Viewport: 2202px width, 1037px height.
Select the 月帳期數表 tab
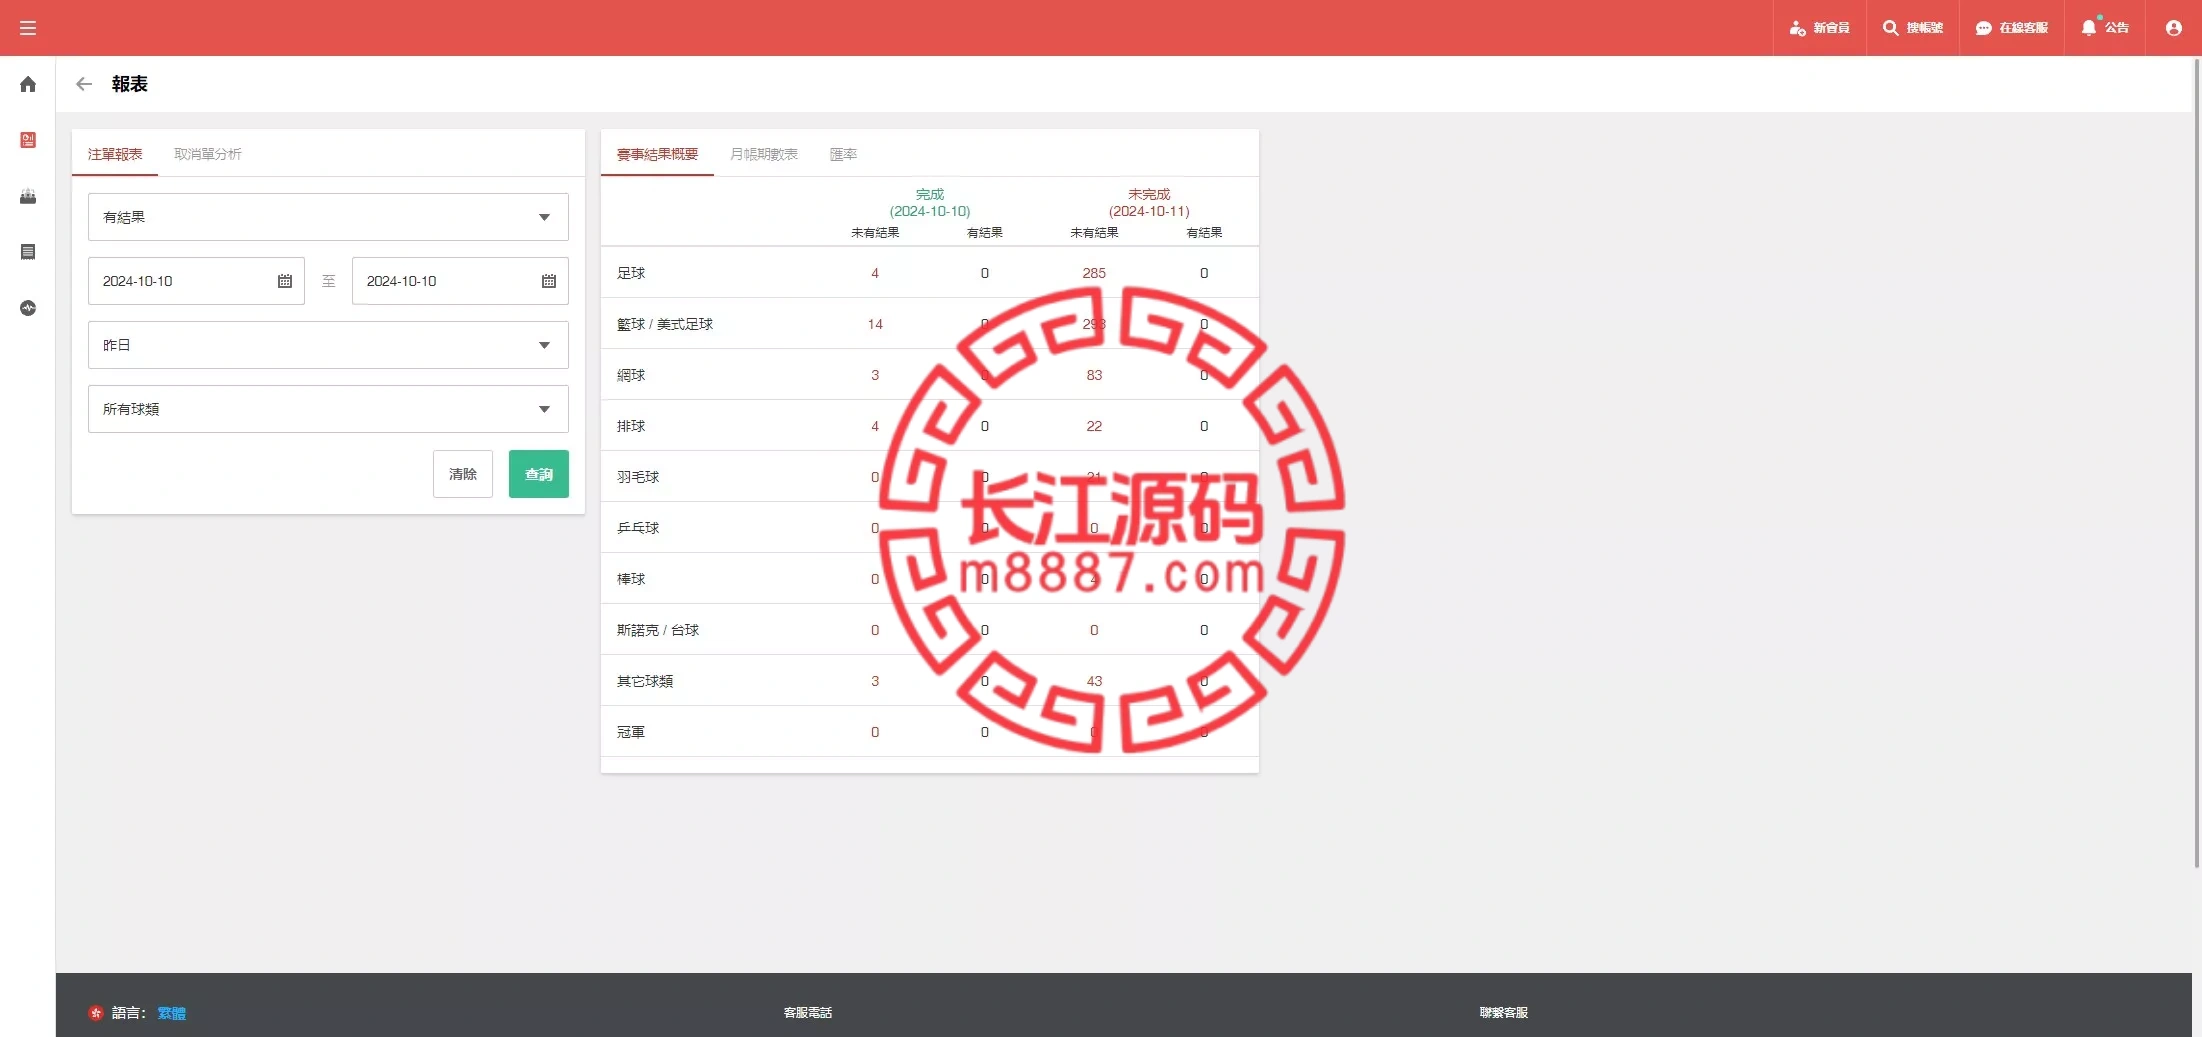point(764,154)
